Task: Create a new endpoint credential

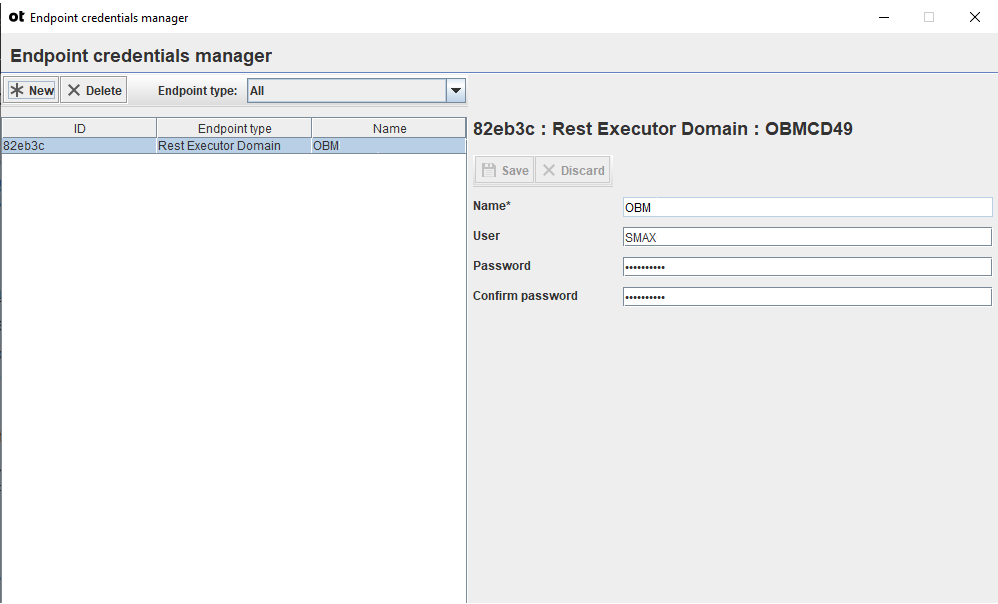Action: tap(31, 89)
